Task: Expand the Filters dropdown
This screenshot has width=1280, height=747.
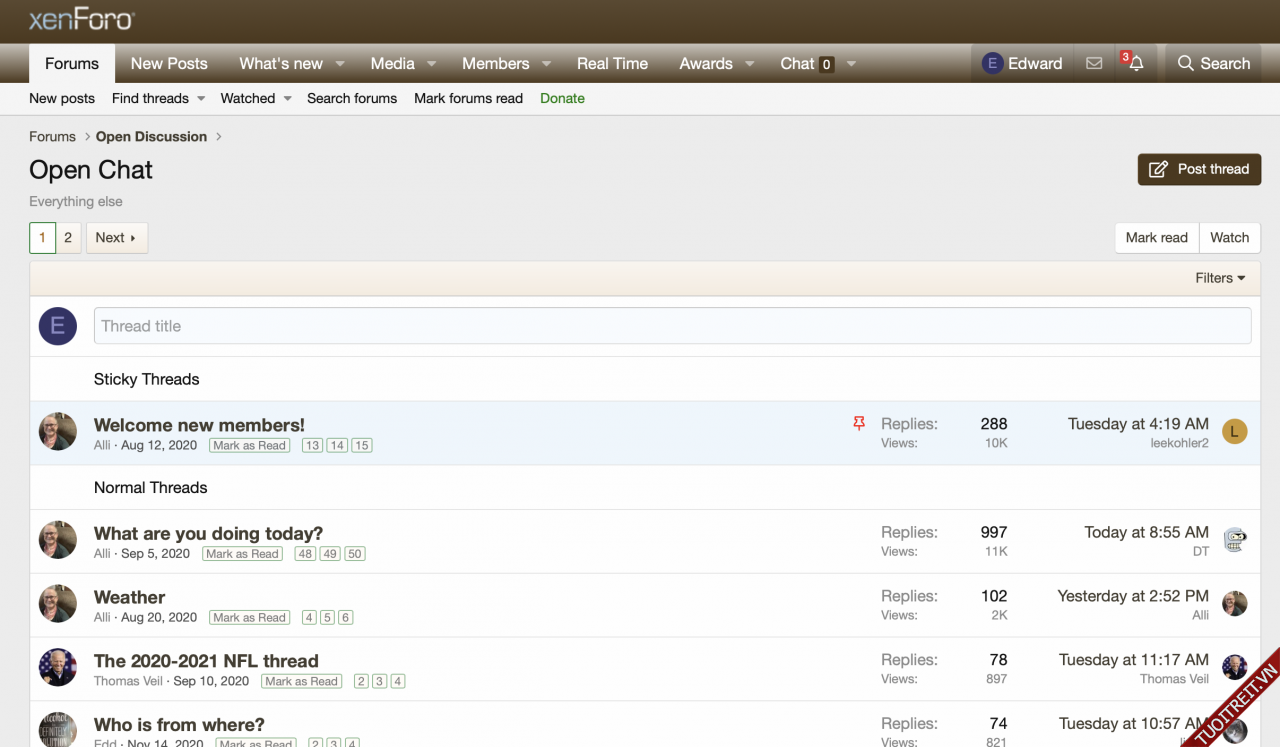Action: tap(1220, 278)
